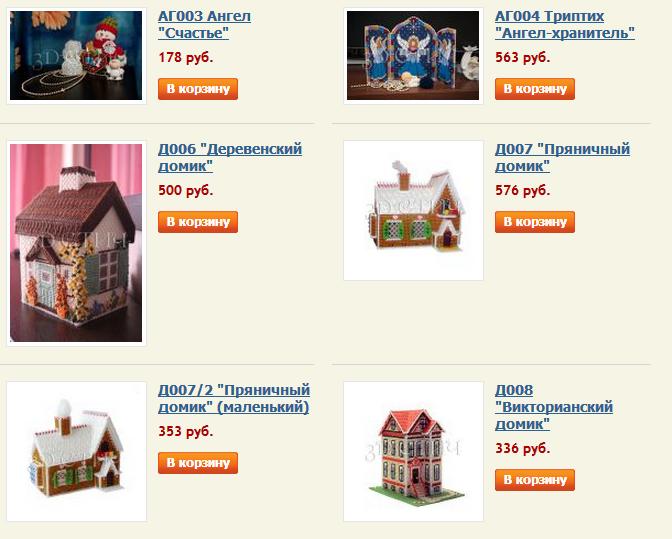This screenshot has width=672, height=539.
Task: View the Д007 gingerbread house photo
Action: coord(413,210)
